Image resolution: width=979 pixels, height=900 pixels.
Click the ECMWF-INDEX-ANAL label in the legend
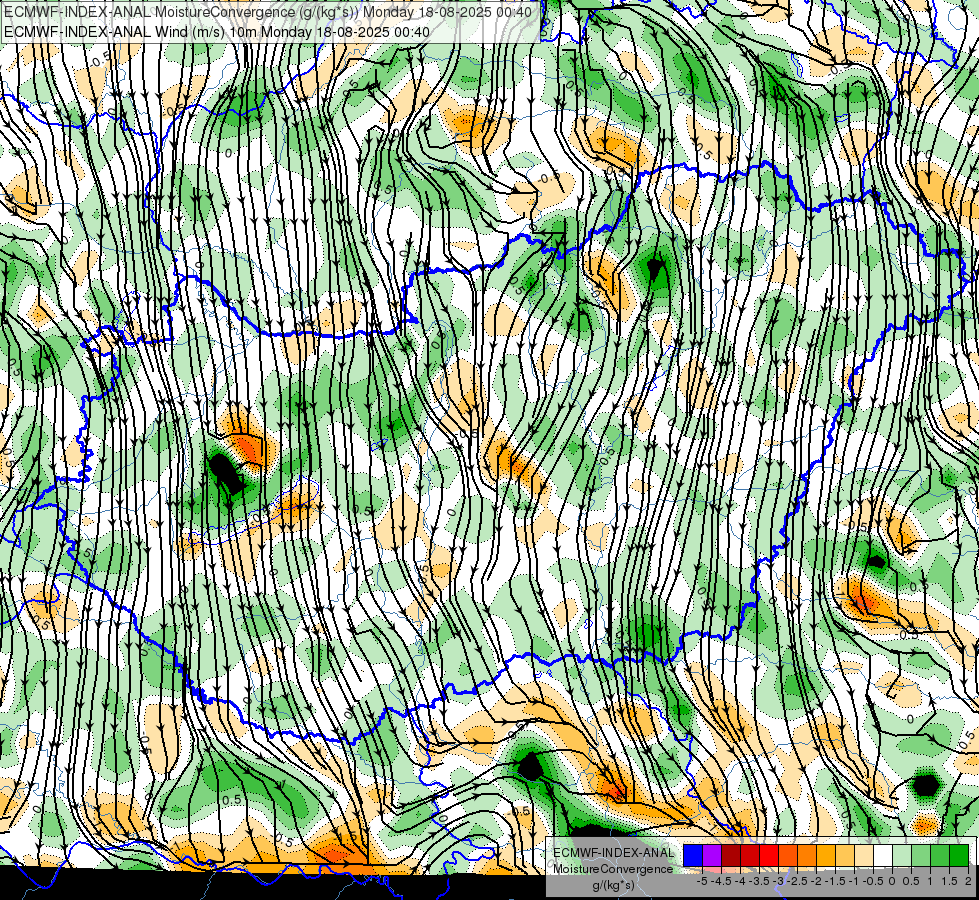pos(613,853)
